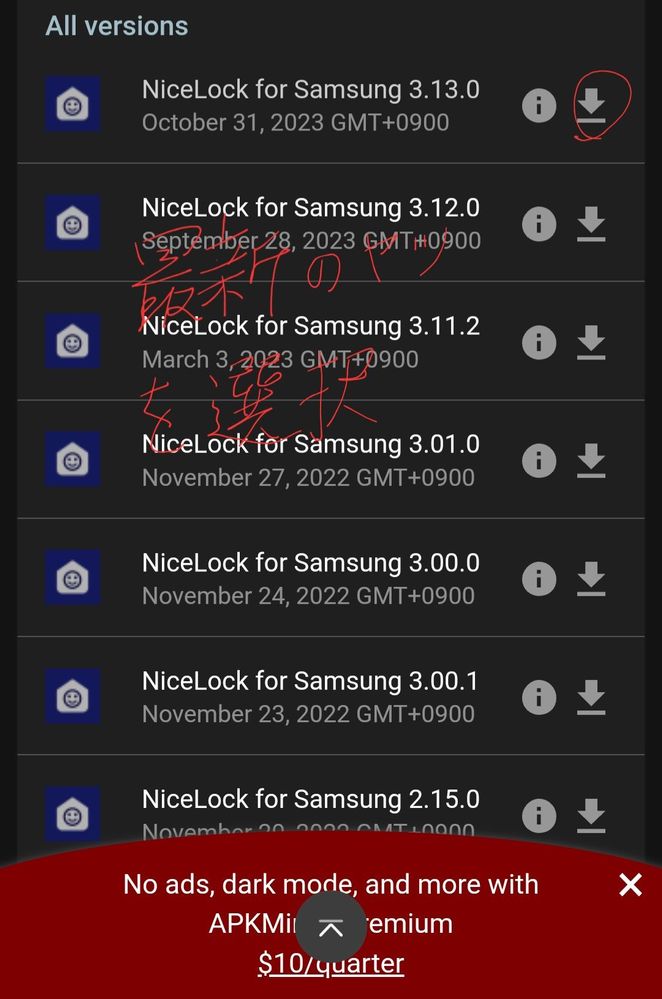Show info icon for NiceLock 3.00.0

[x=539, y=579]
